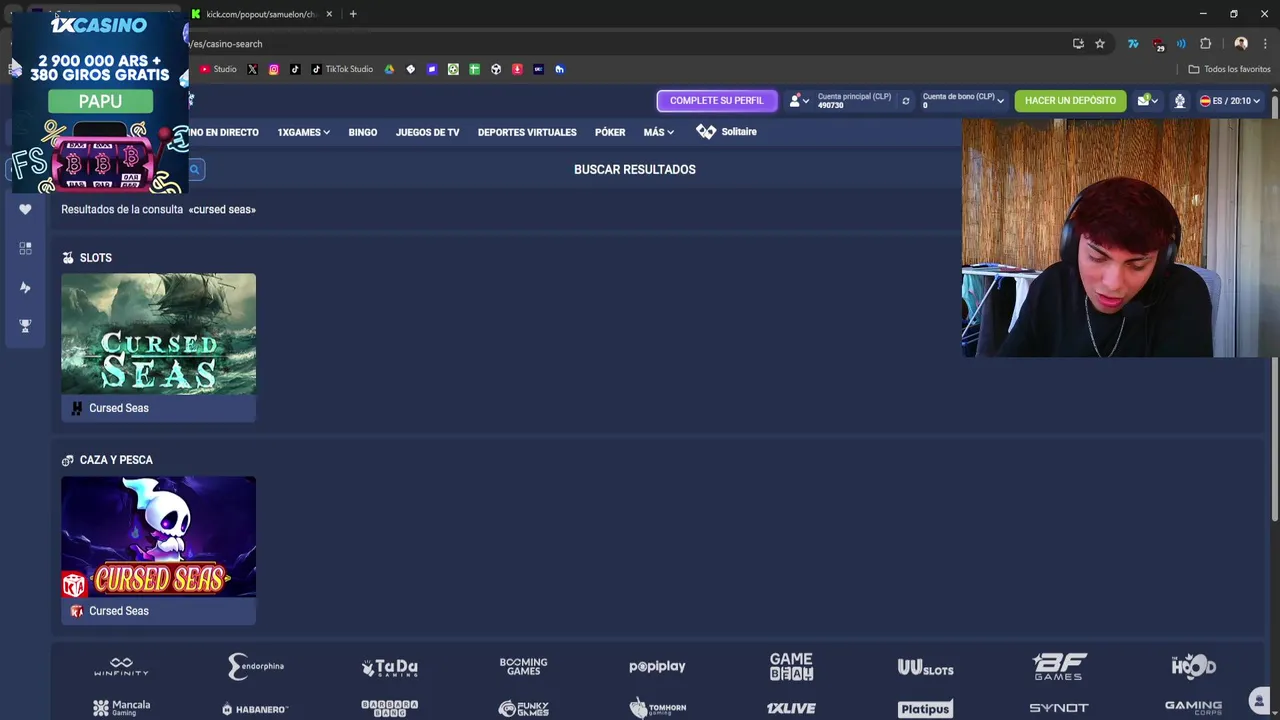Open the ES language and time dropdown

[1230, 101]
